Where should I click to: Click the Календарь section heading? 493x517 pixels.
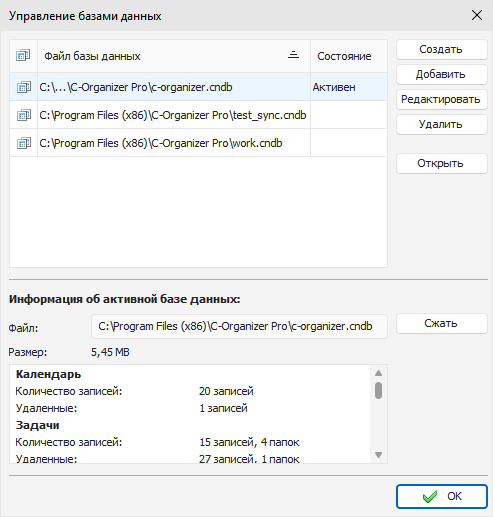point(48,374)
